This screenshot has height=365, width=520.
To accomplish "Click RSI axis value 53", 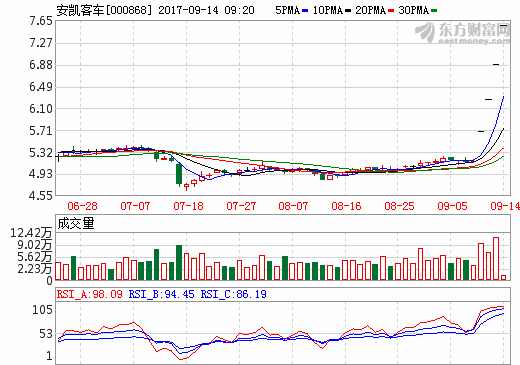I will pos(46,334).
